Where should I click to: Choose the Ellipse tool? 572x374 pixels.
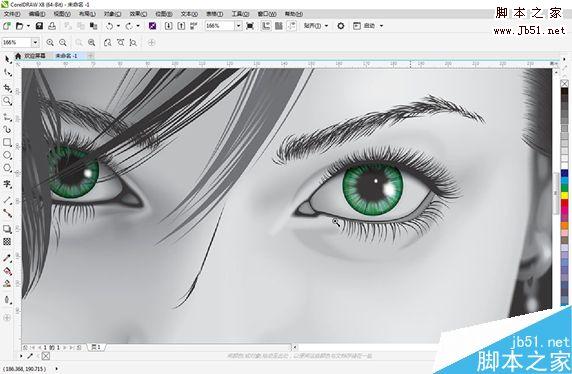(x=7, y=155)
